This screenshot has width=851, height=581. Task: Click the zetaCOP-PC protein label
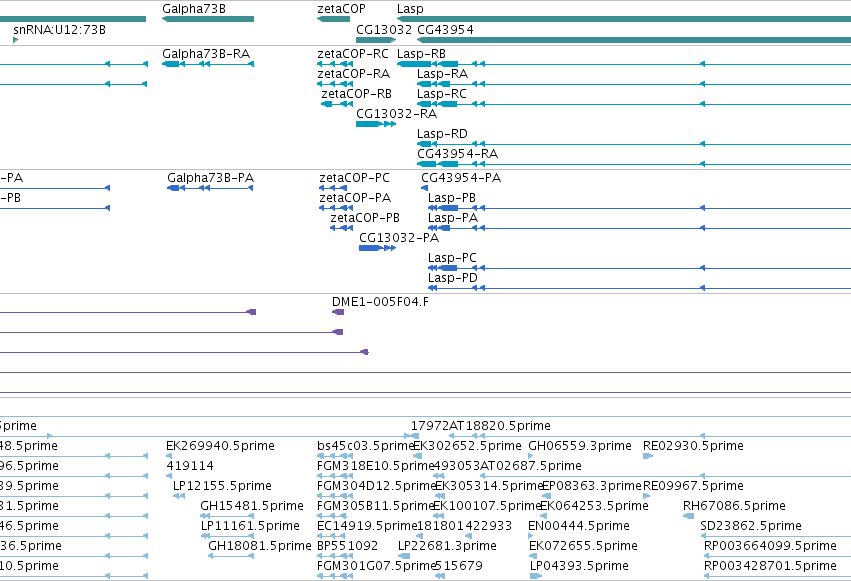pyautogui.click(x=354, y=178)
